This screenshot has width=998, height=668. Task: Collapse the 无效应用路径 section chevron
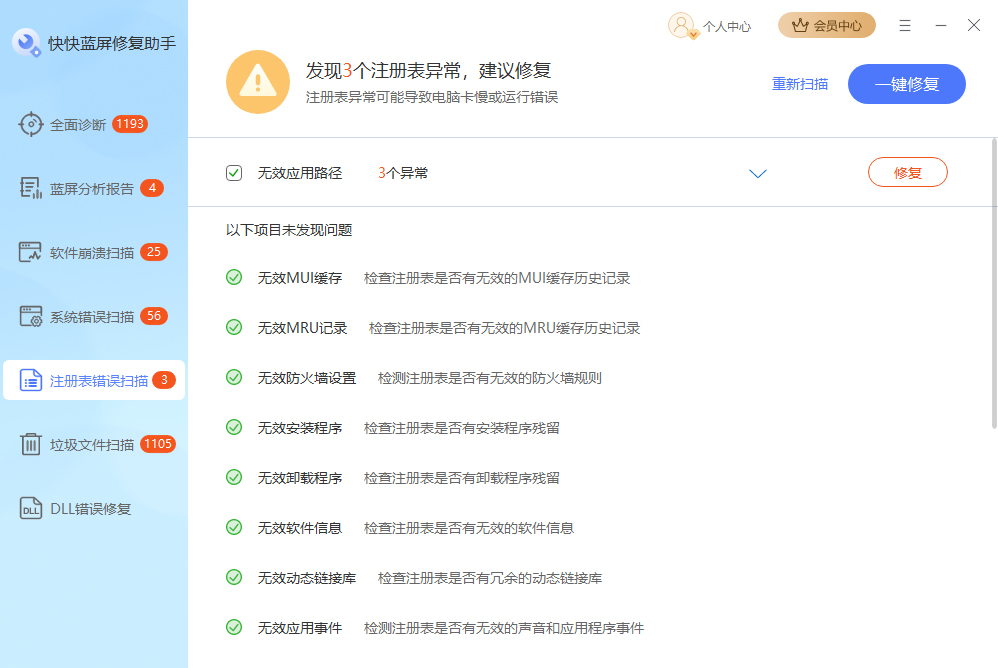(x=757, y=173)
